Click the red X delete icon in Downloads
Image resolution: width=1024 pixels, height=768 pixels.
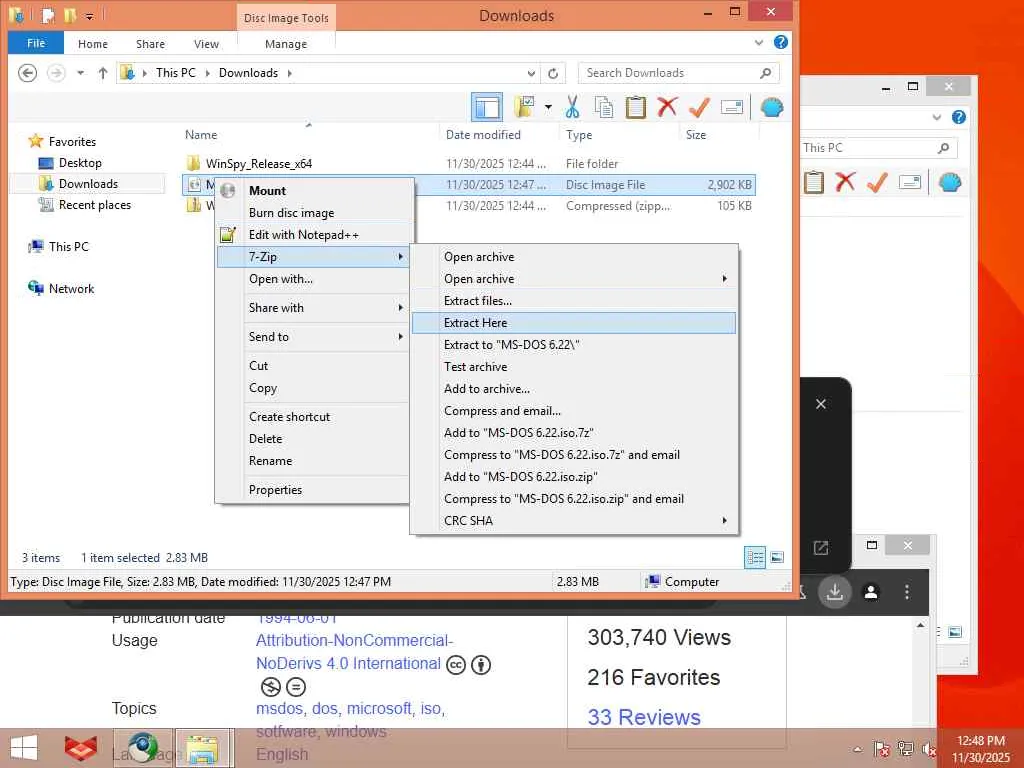click(x=667, y=106)
